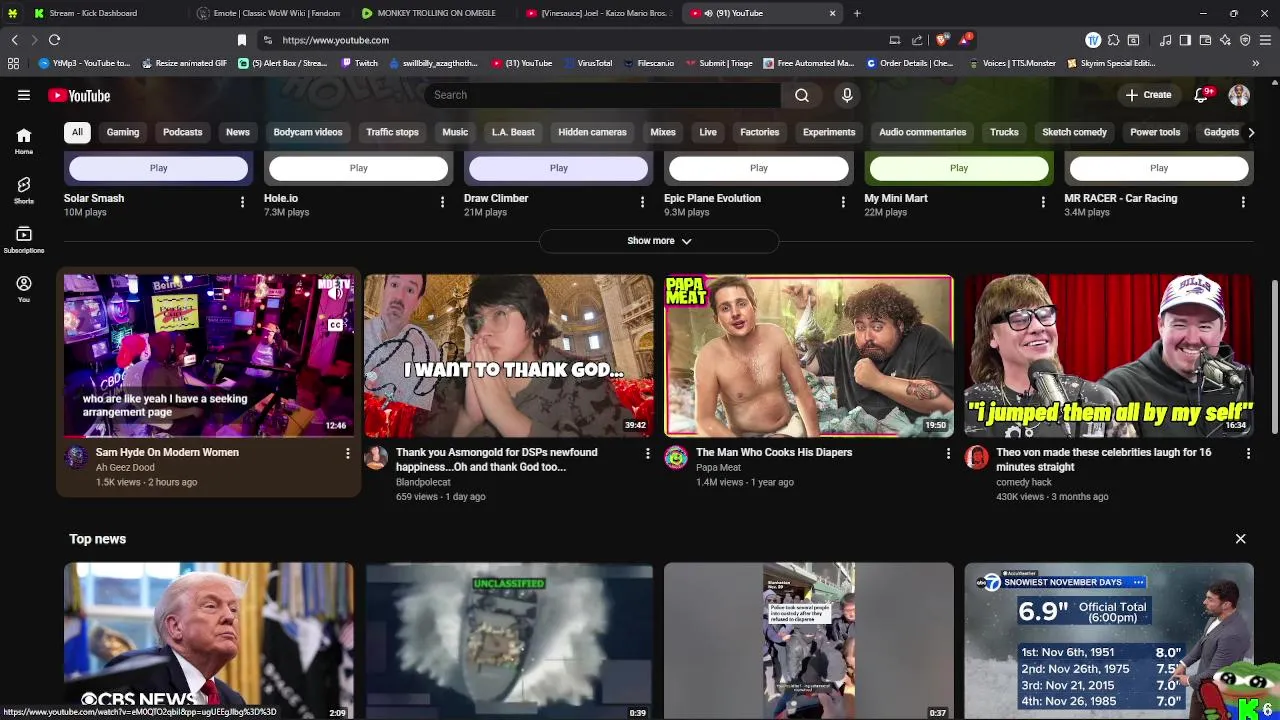The width and height of the screenshot is (1280, 720).
Task: Open the YouTube guide hamburger menu
Action: point(24,95)
